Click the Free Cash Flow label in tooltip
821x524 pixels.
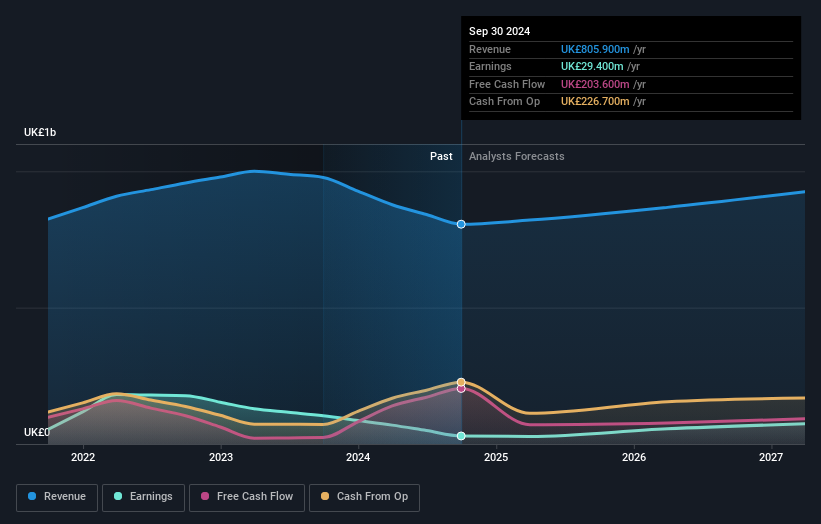tap(507, 84)
